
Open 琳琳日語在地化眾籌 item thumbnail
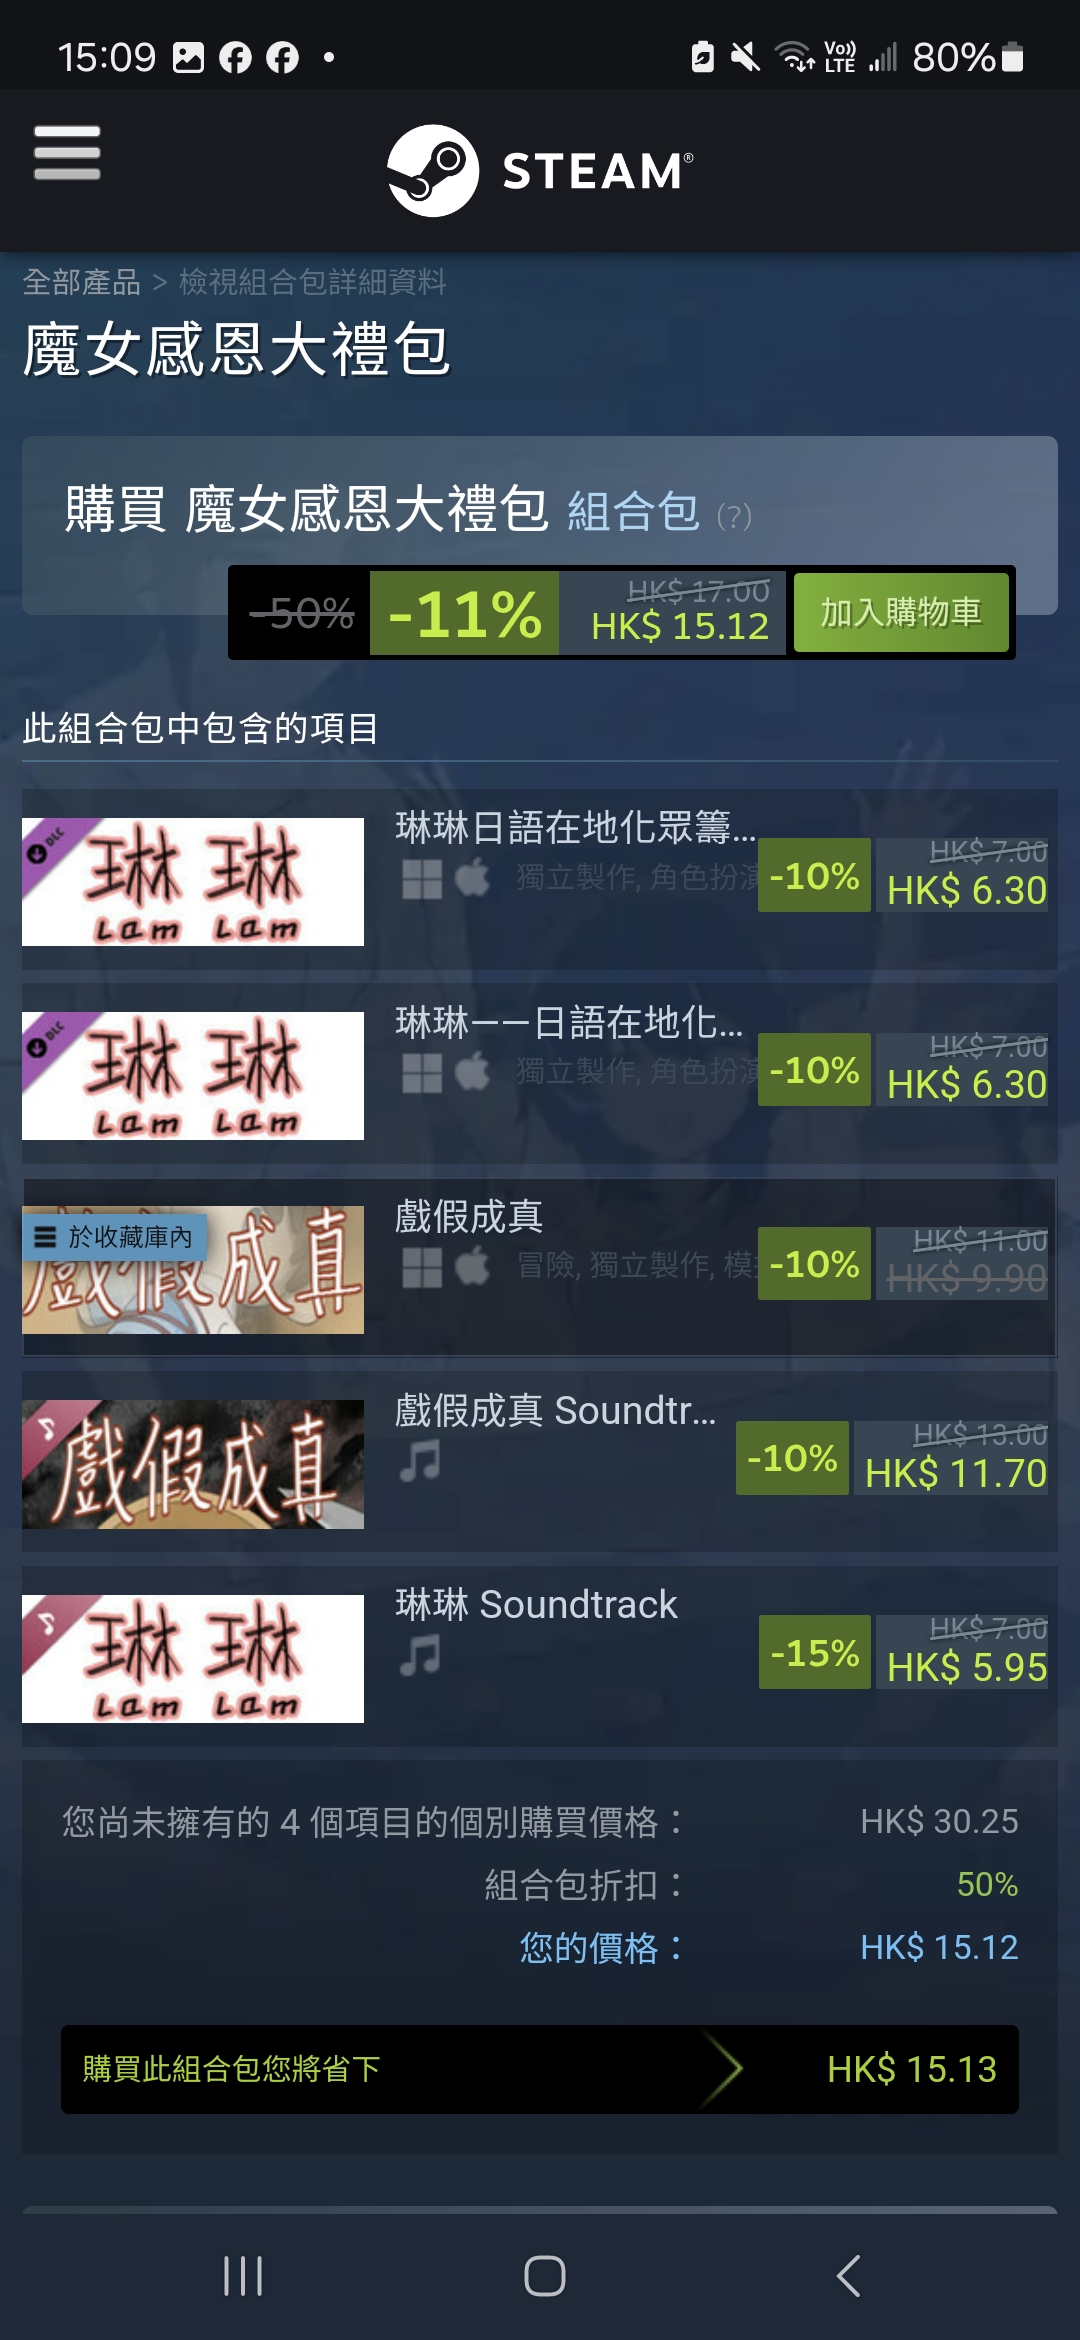coord(193,882)
